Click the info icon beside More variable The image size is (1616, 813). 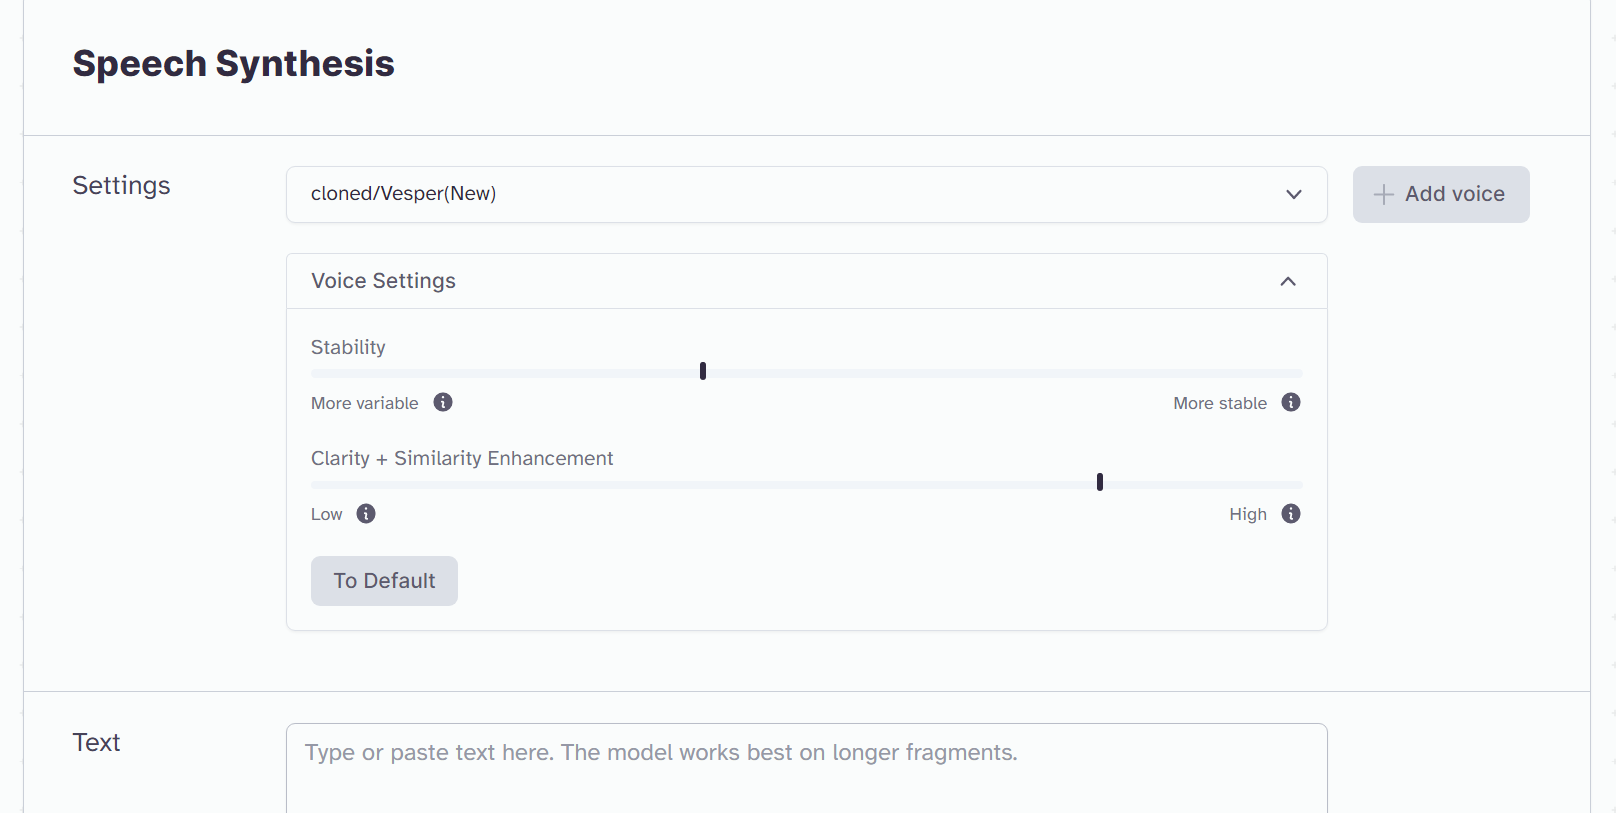[443, 402]
